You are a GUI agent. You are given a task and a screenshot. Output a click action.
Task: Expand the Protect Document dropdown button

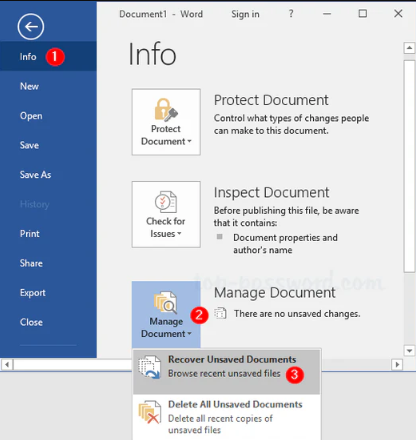166,122
